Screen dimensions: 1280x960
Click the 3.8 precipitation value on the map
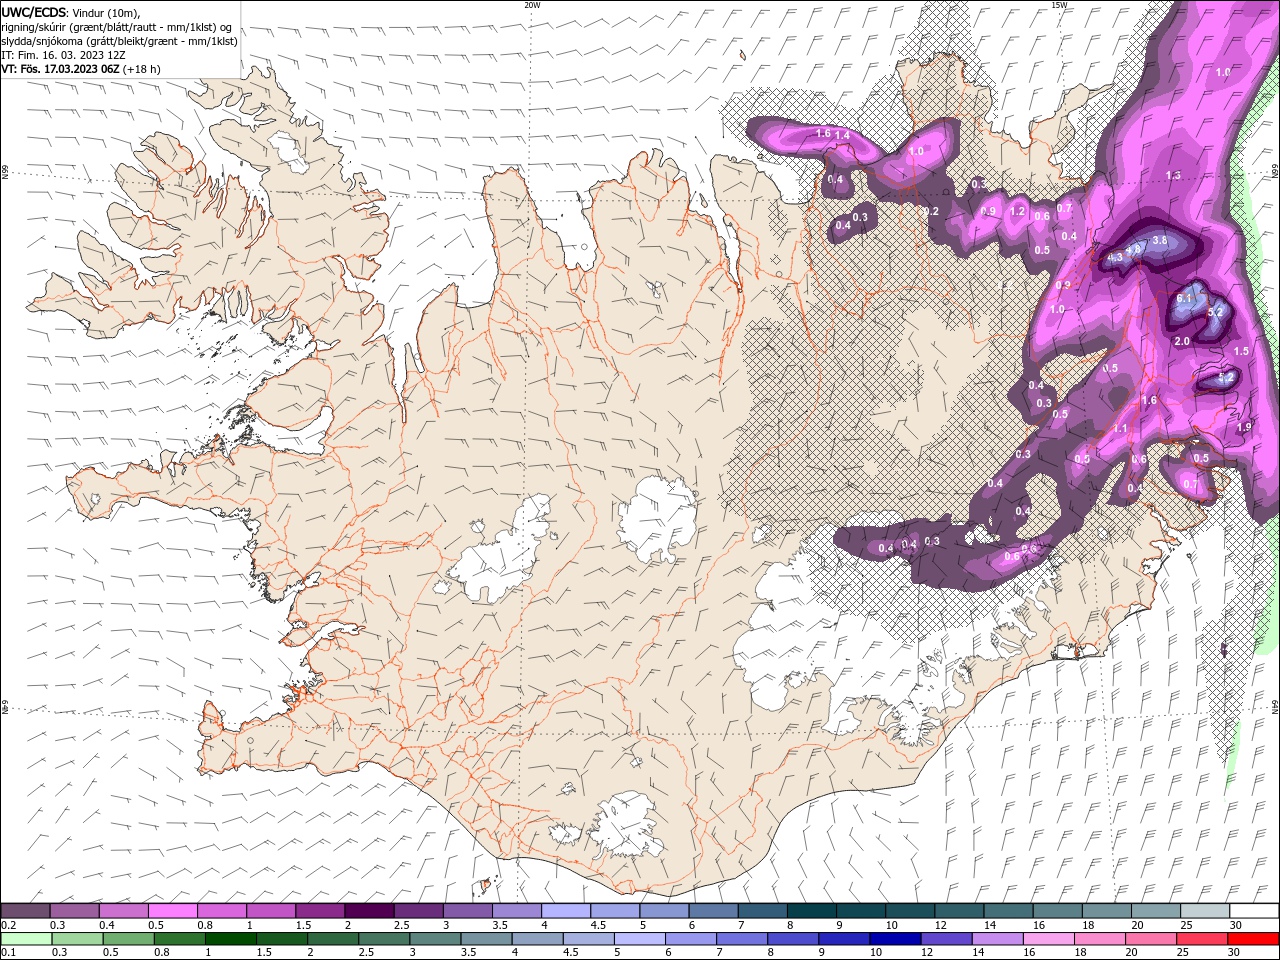[x=1160, y=241]
